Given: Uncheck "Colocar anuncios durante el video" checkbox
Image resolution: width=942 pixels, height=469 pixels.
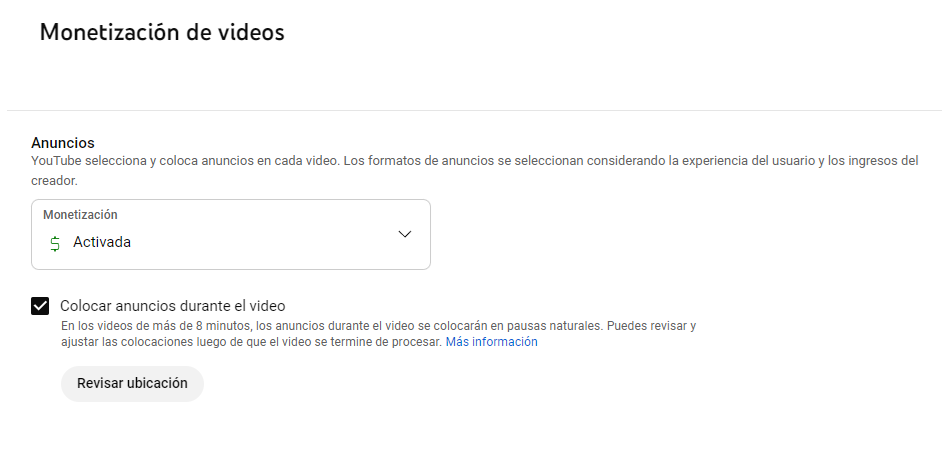Looking at the screenshot, I should pyautogui.click(x=40, y=306).
